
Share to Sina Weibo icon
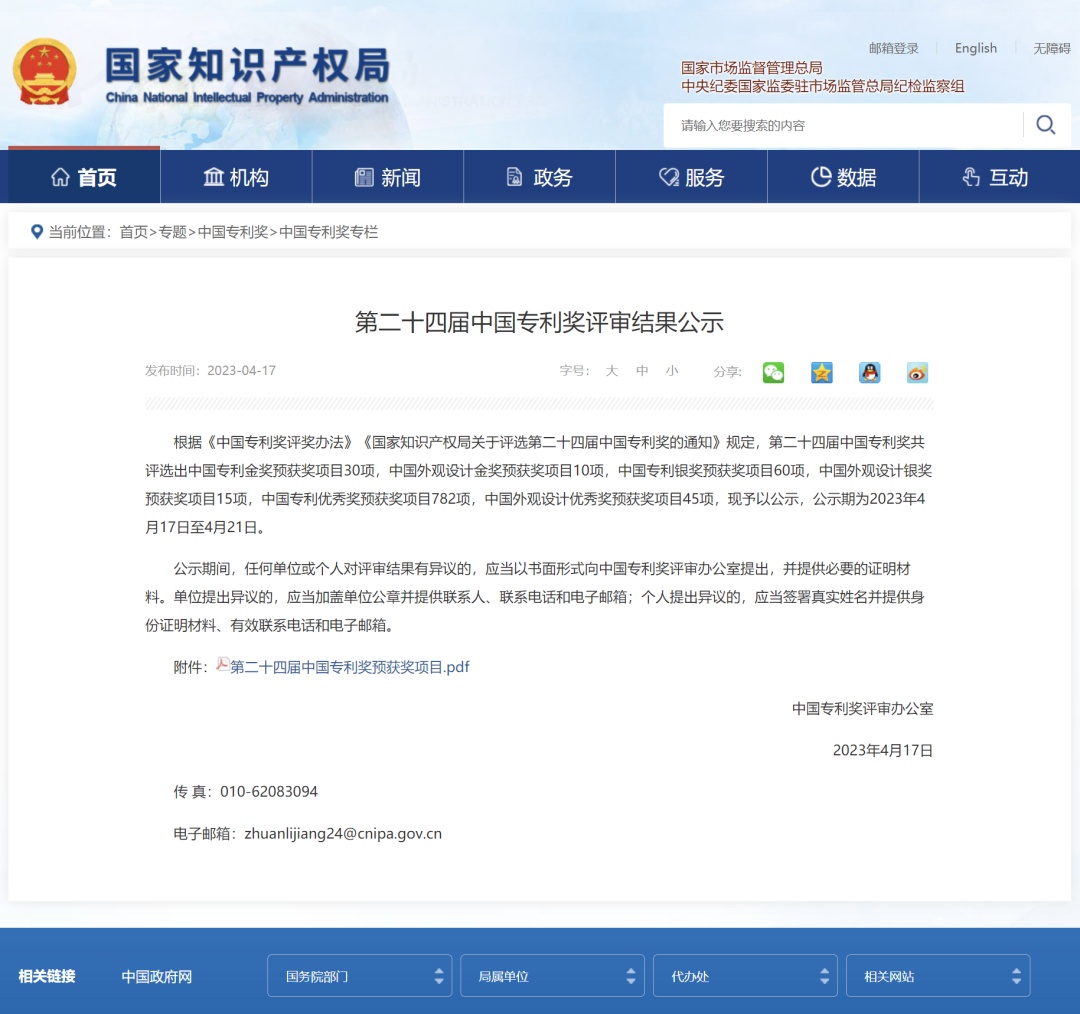917,372
